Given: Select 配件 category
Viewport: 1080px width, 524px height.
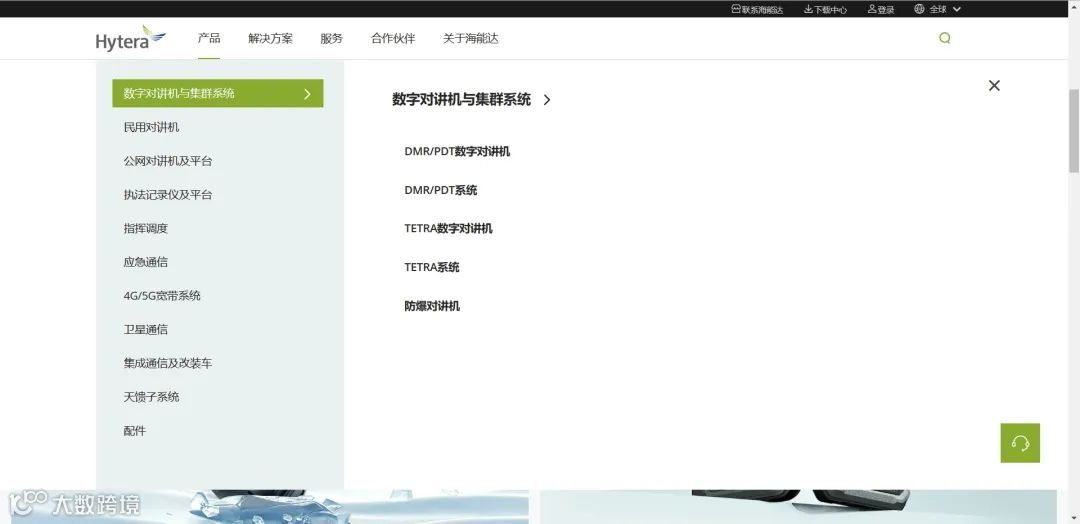Looking at the screenshot, I should (135, 431).
